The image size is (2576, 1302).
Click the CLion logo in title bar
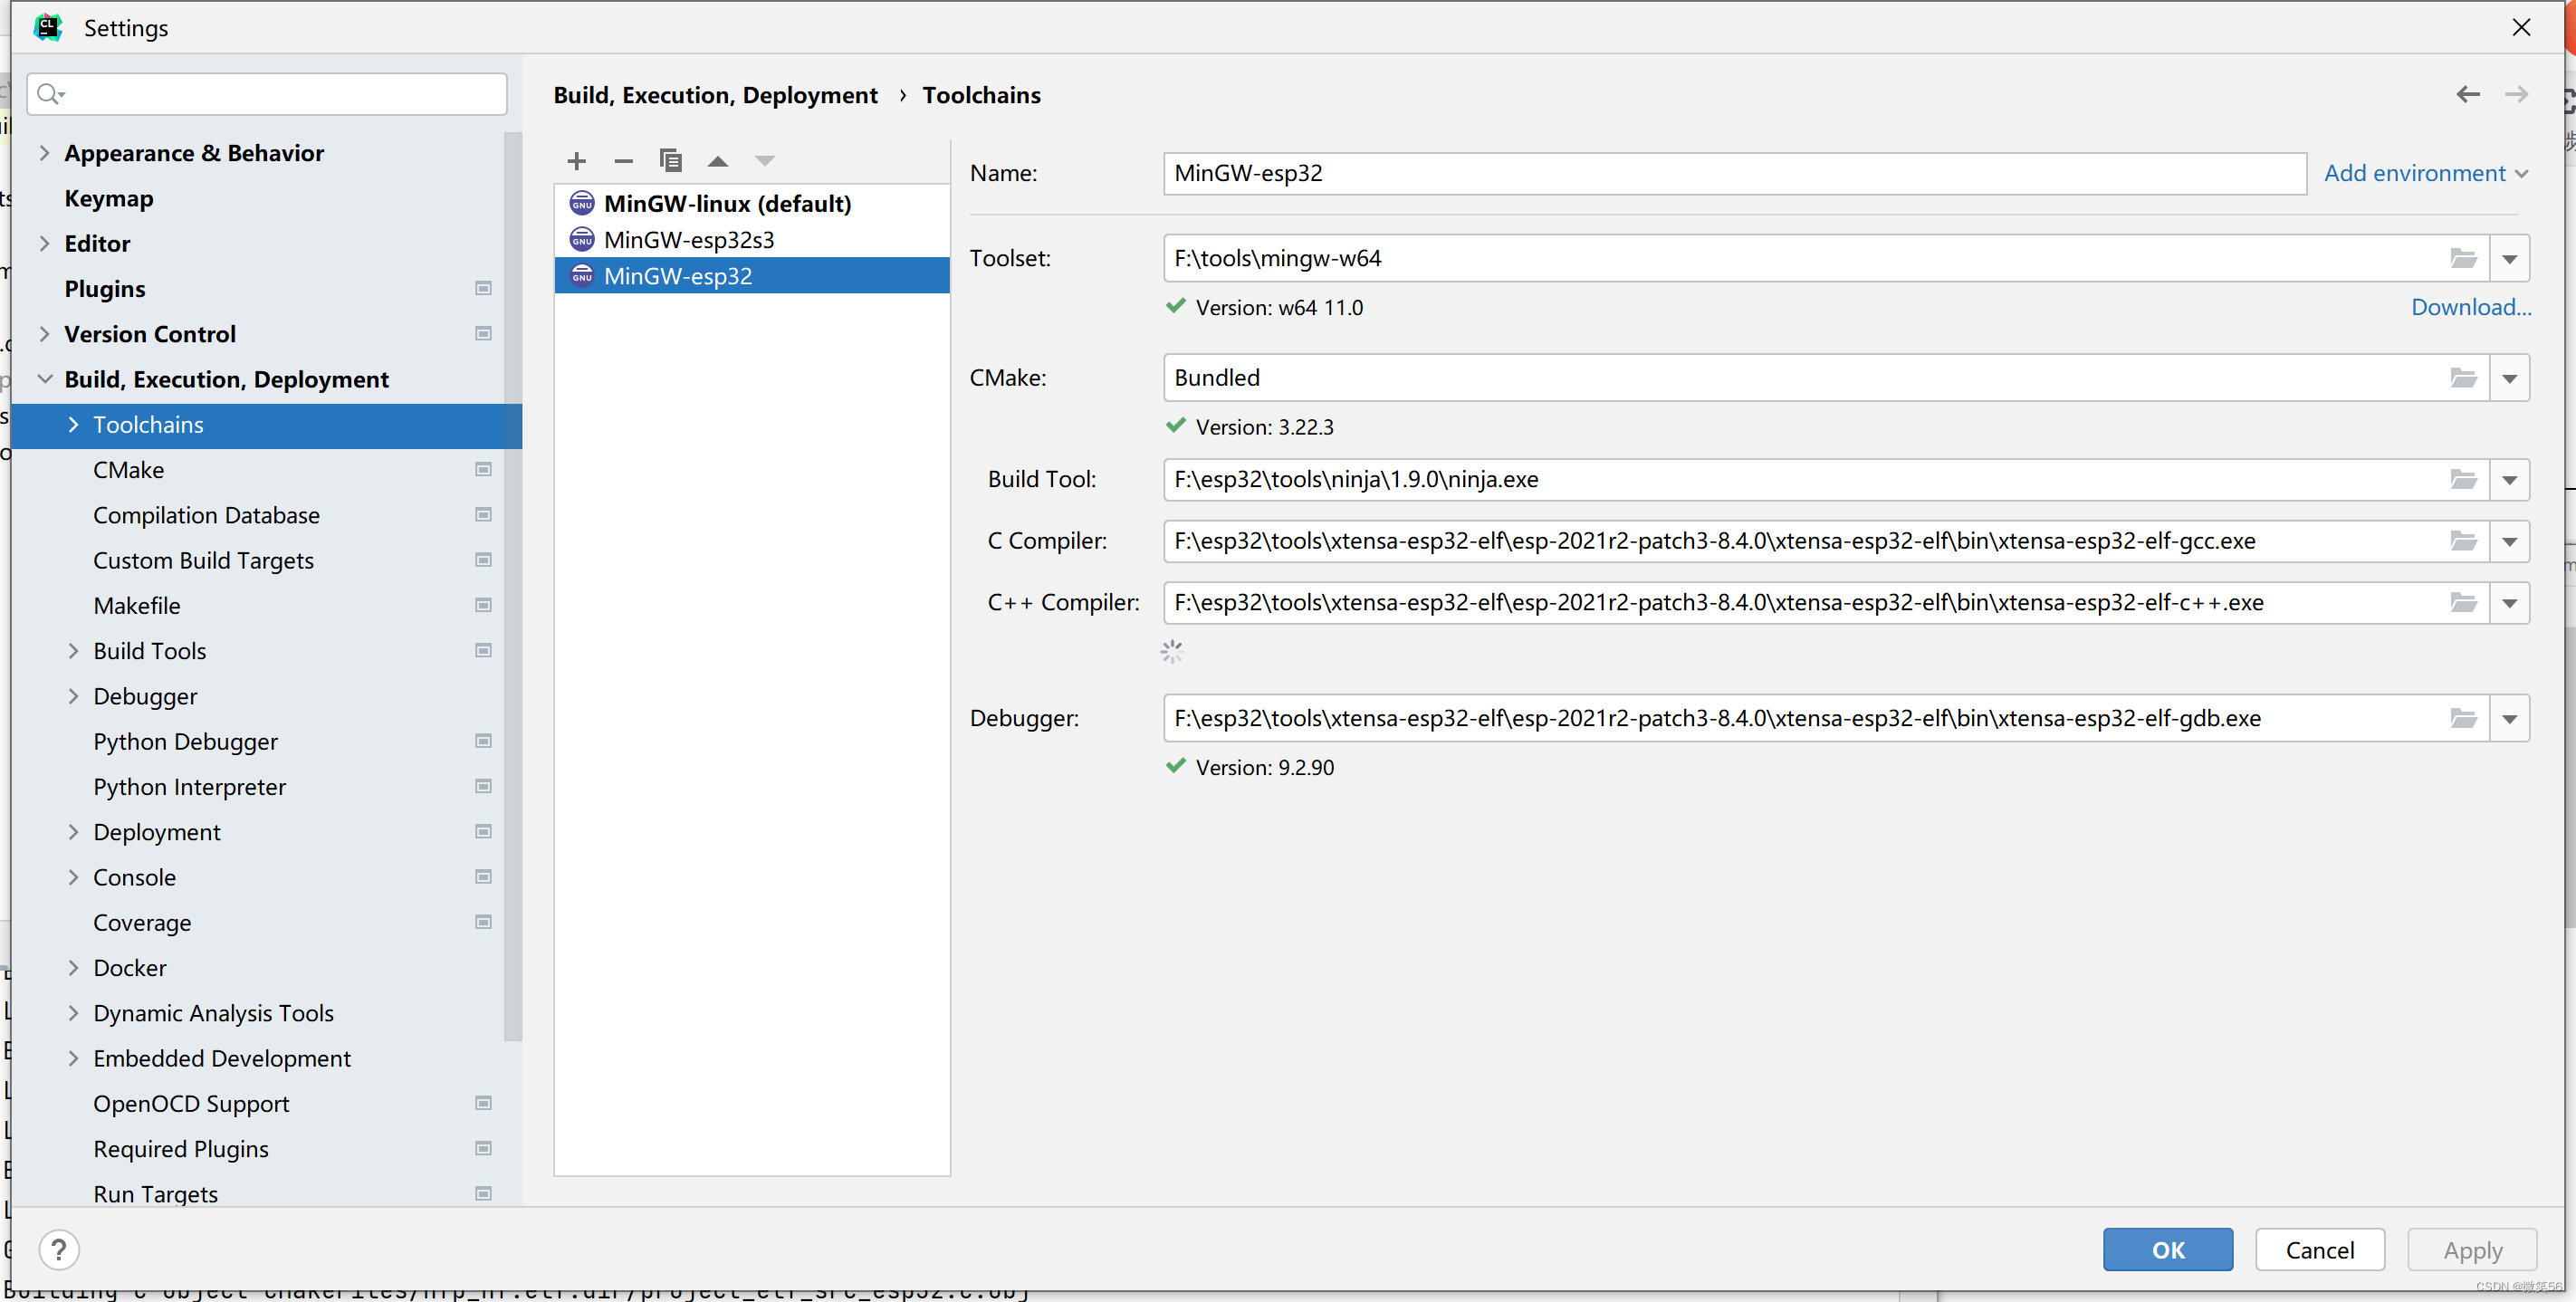click(x=48, y=27)
